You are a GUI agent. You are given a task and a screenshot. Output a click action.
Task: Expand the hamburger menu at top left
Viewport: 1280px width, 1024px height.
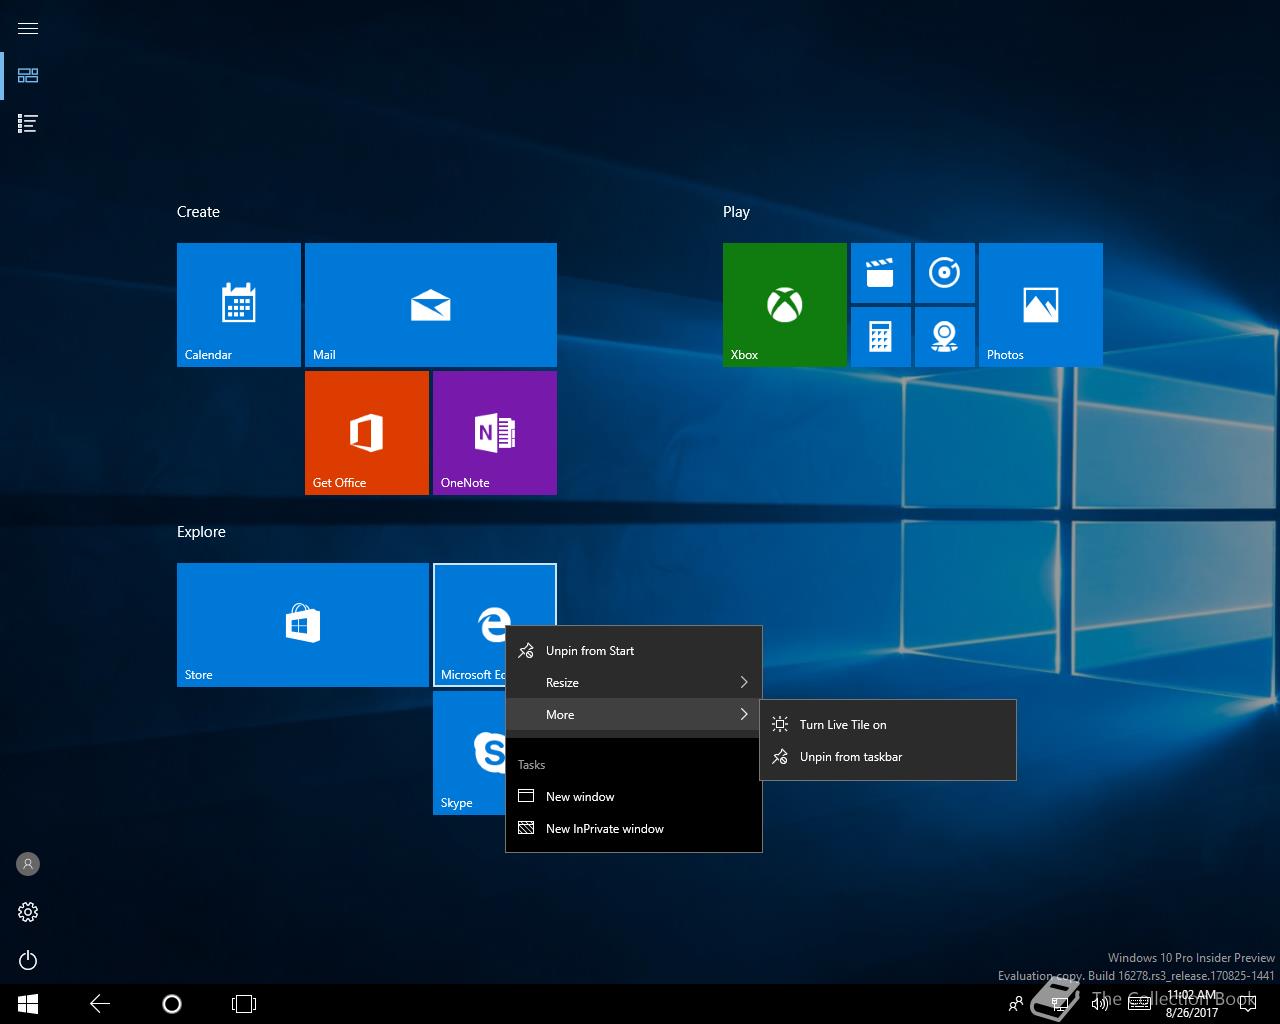tap(28, 28)
